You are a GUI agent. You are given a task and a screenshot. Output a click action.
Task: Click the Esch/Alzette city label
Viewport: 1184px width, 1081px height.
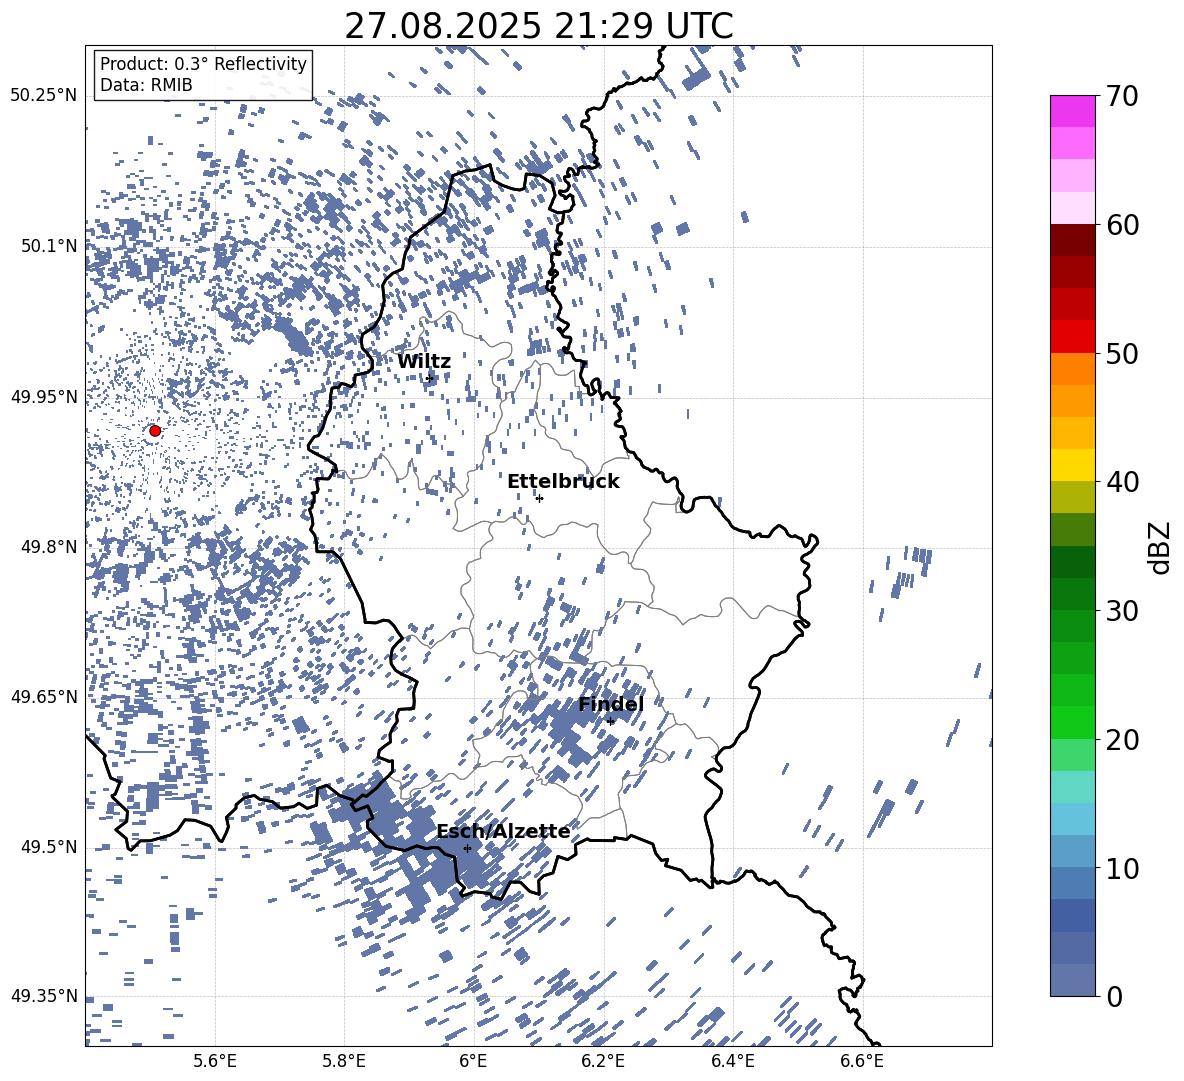coord(503,832)
